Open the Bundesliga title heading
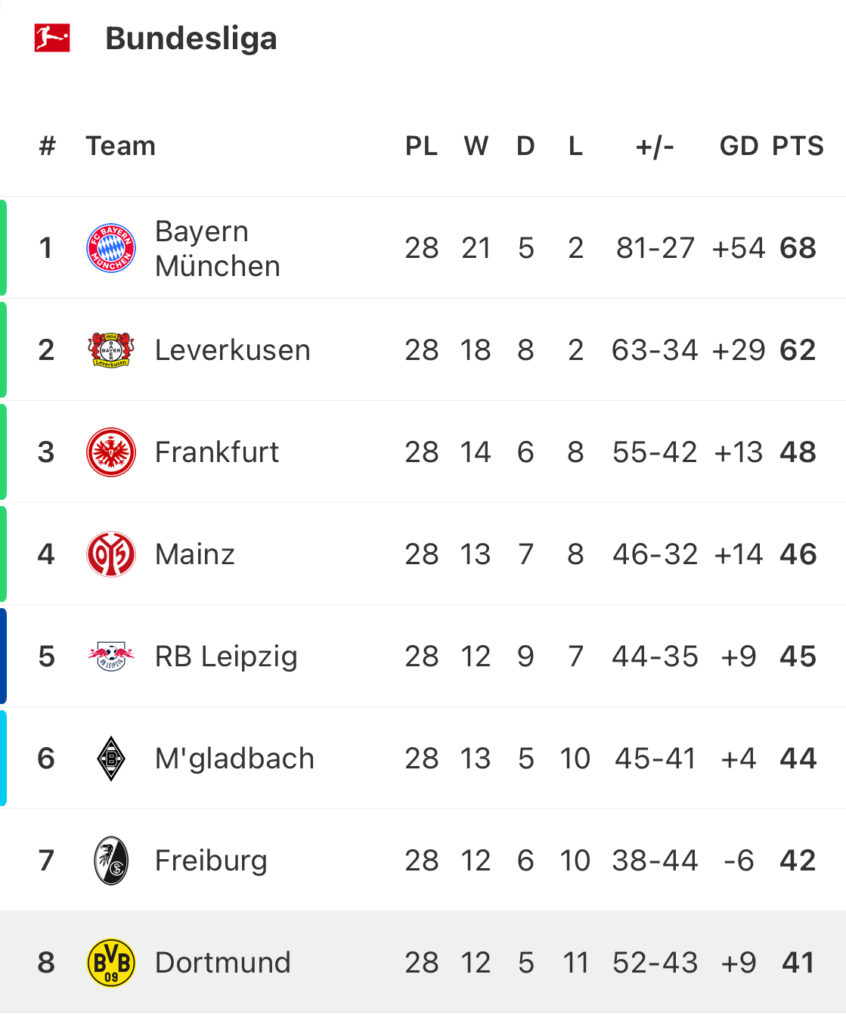 (191, 38)
